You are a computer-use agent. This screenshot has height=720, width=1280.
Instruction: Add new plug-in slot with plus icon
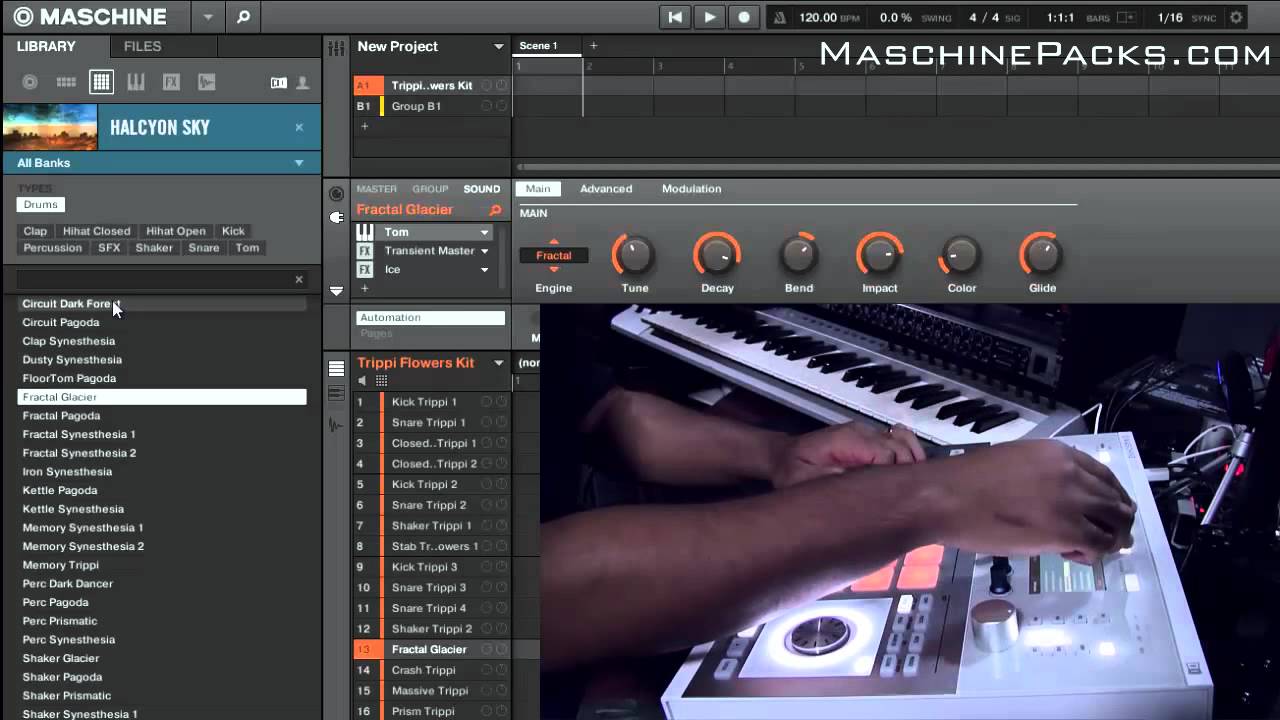click(x=364, y=288)
